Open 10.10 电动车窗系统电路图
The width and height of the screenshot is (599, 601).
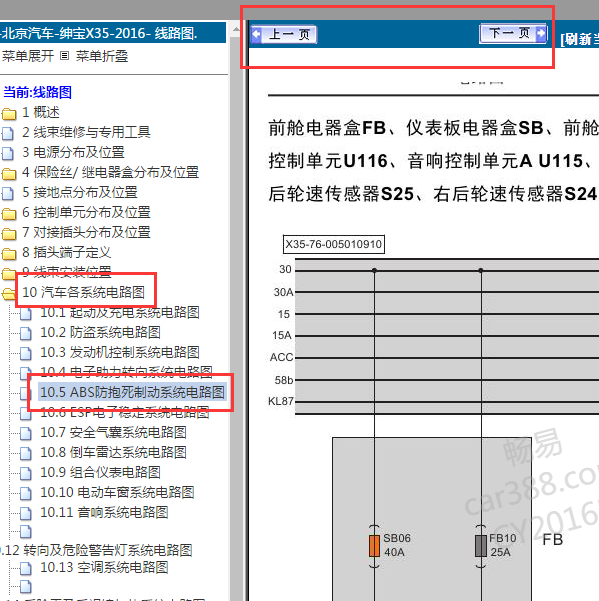pyautogui.click(x=117, y=492)
